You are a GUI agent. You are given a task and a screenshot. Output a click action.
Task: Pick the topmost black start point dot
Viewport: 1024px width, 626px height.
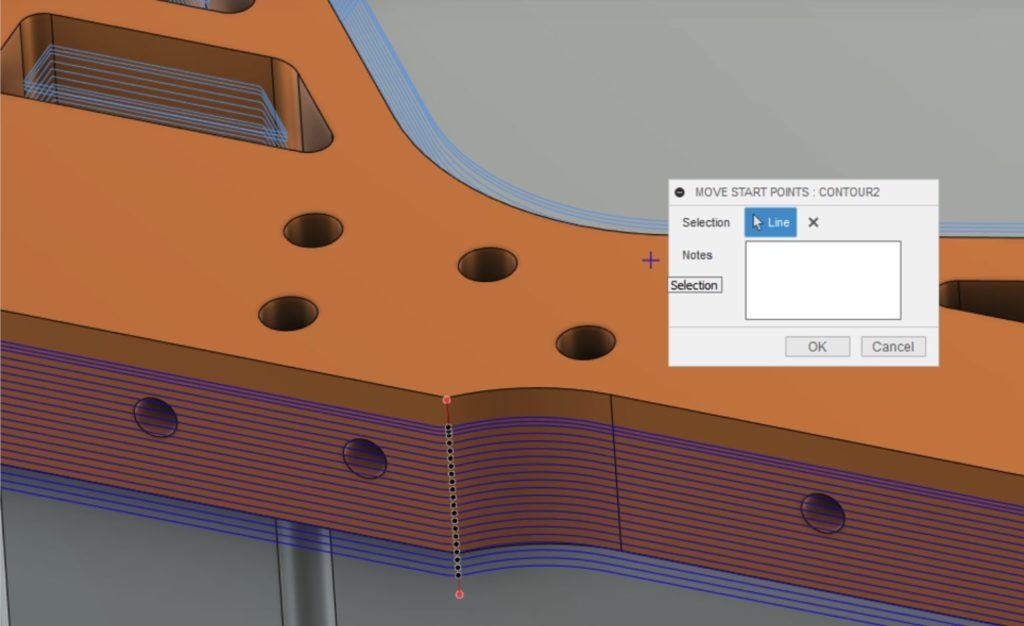[448, 429]
